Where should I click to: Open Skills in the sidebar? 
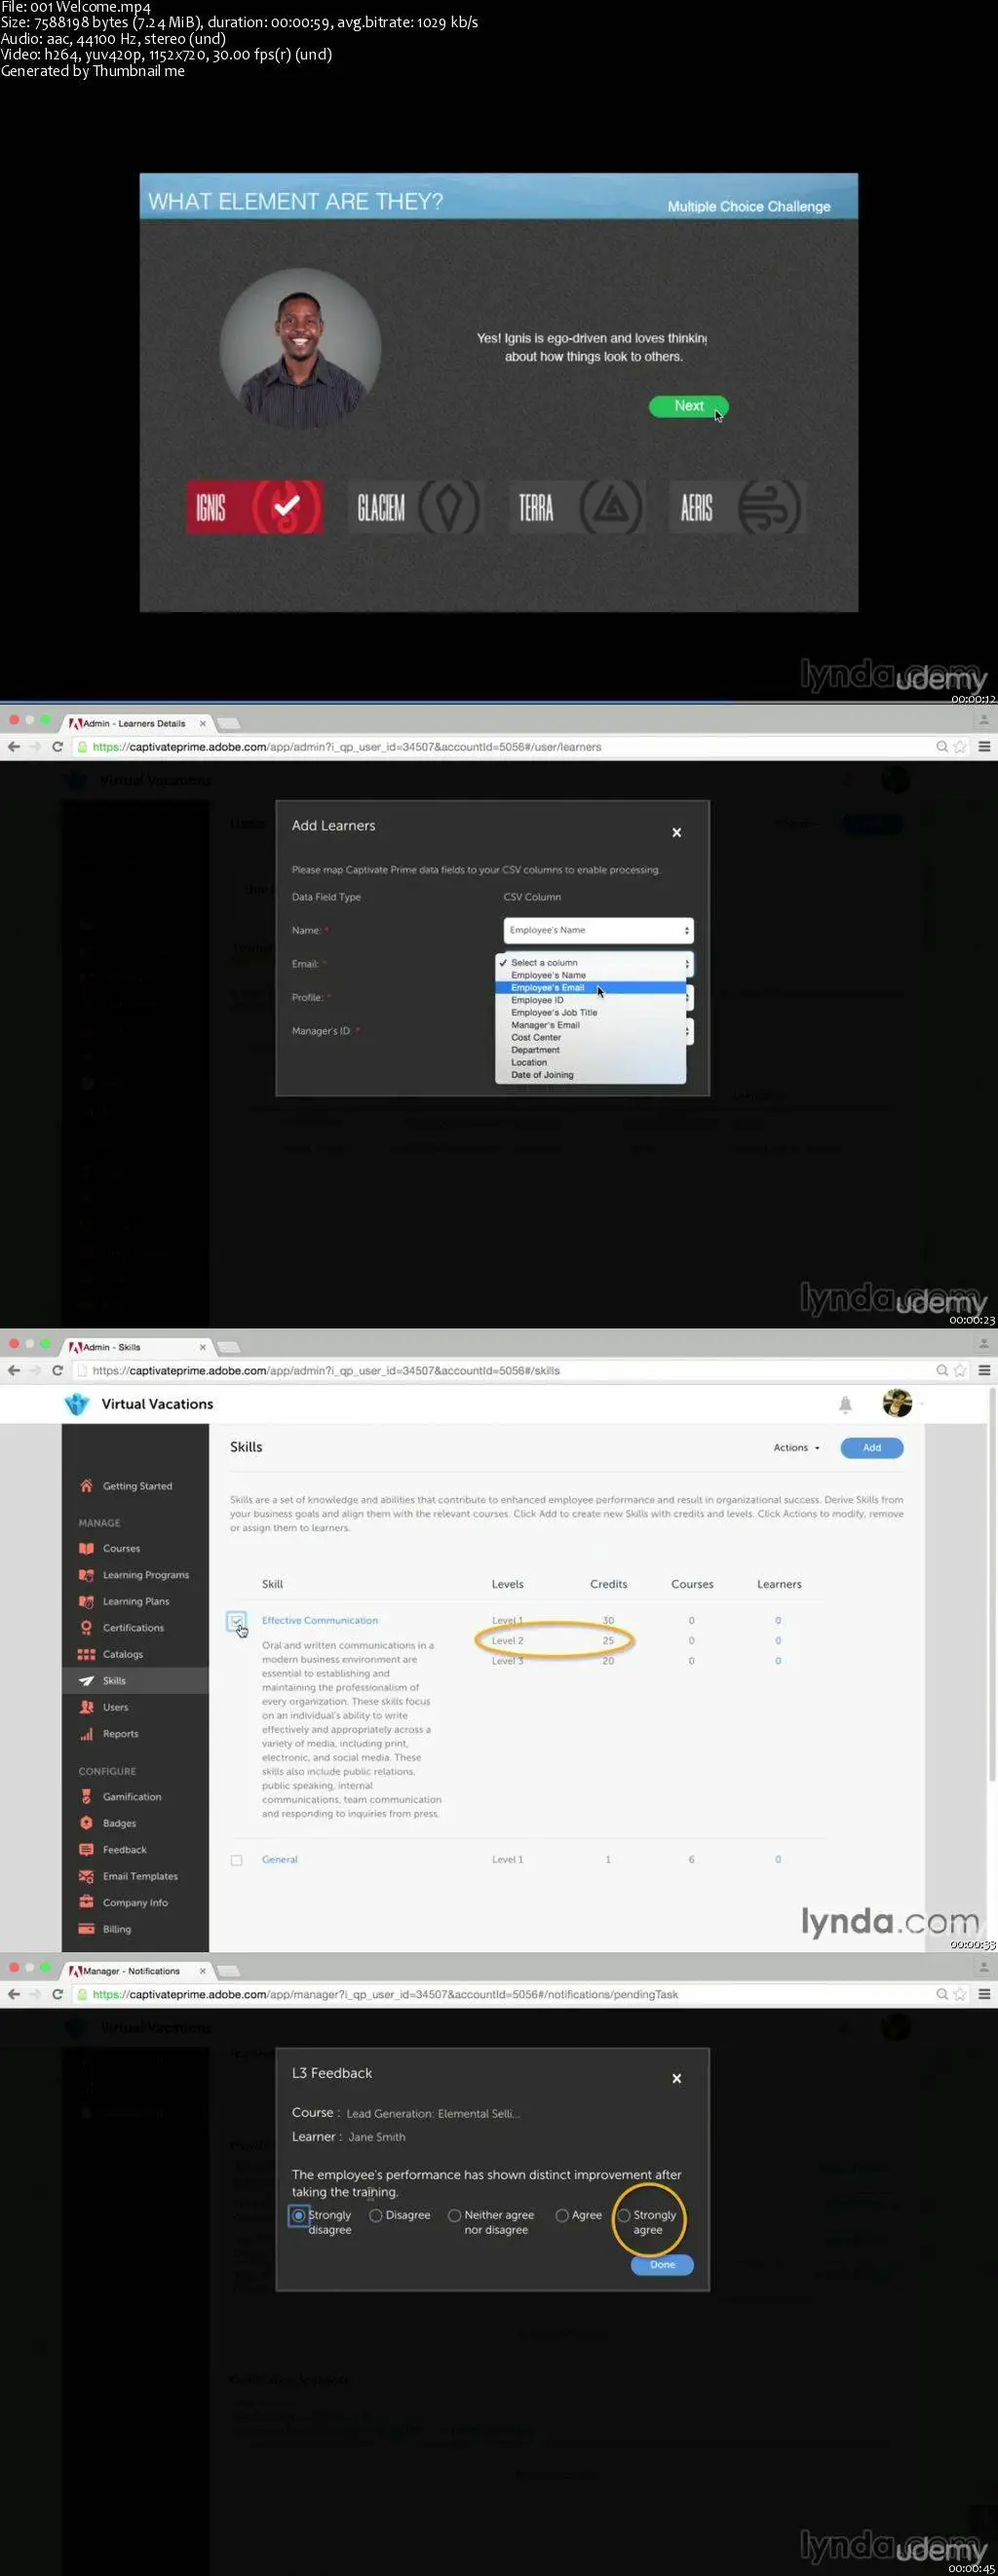point(136,1681)
